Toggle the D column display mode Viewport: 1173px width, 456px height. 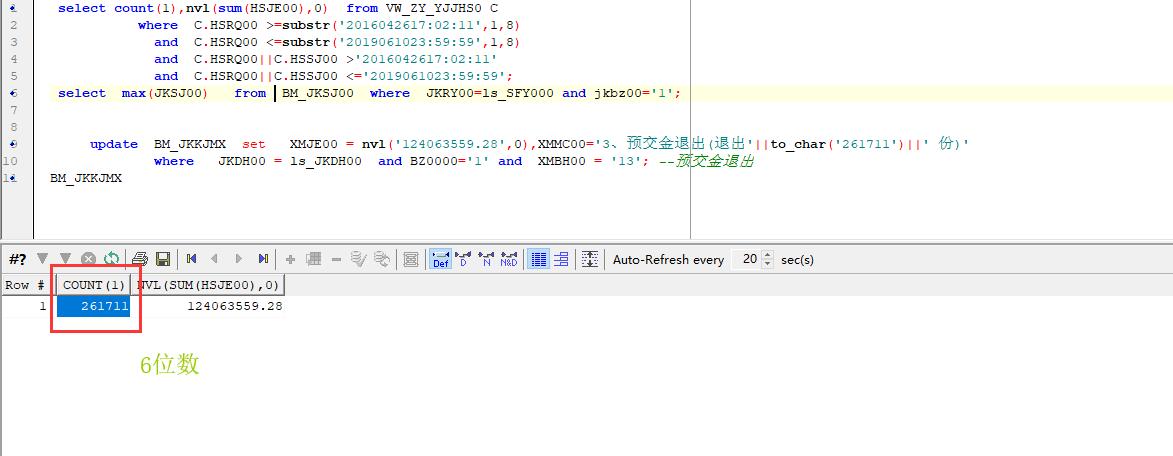point(463,259)
